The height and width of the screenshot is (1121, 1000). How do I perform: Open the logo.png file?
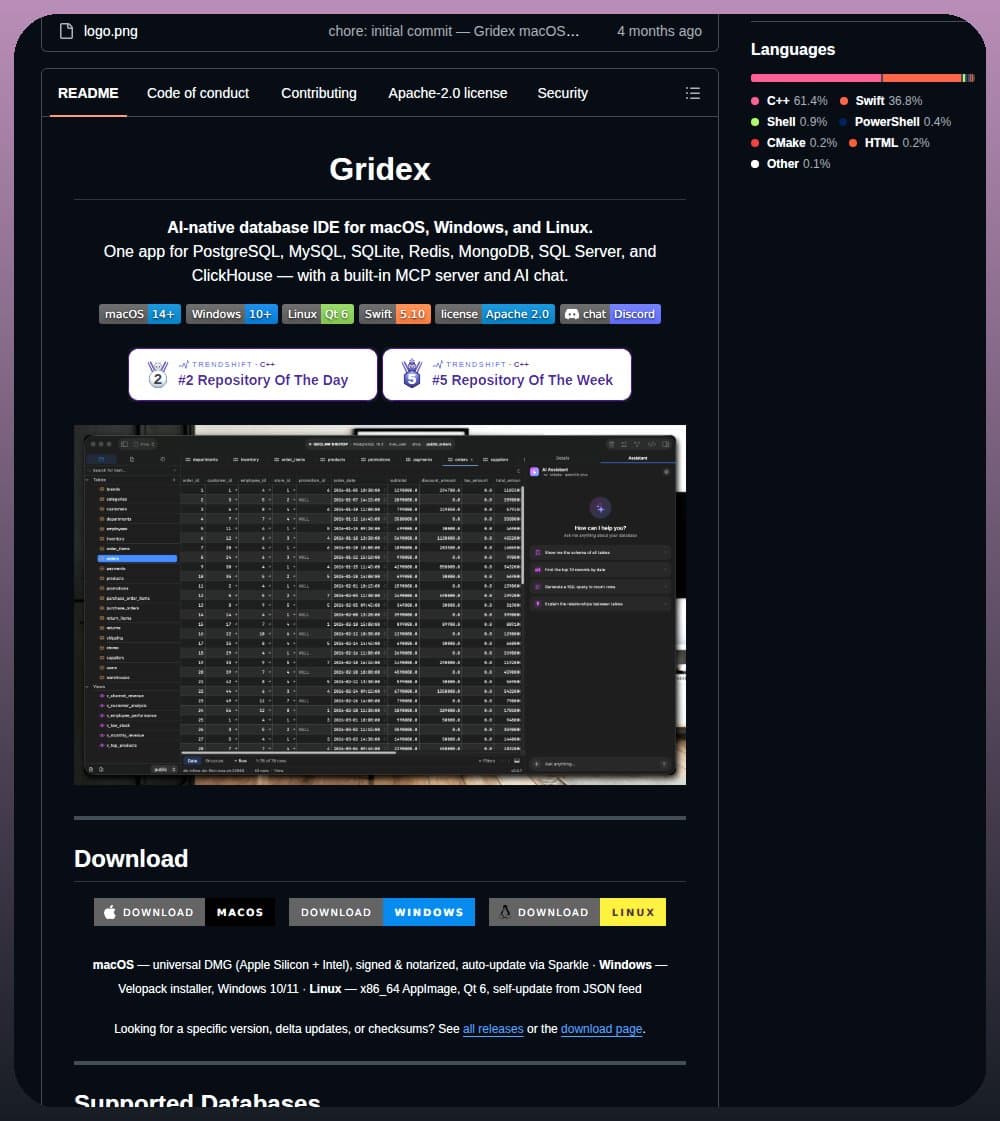111,31
